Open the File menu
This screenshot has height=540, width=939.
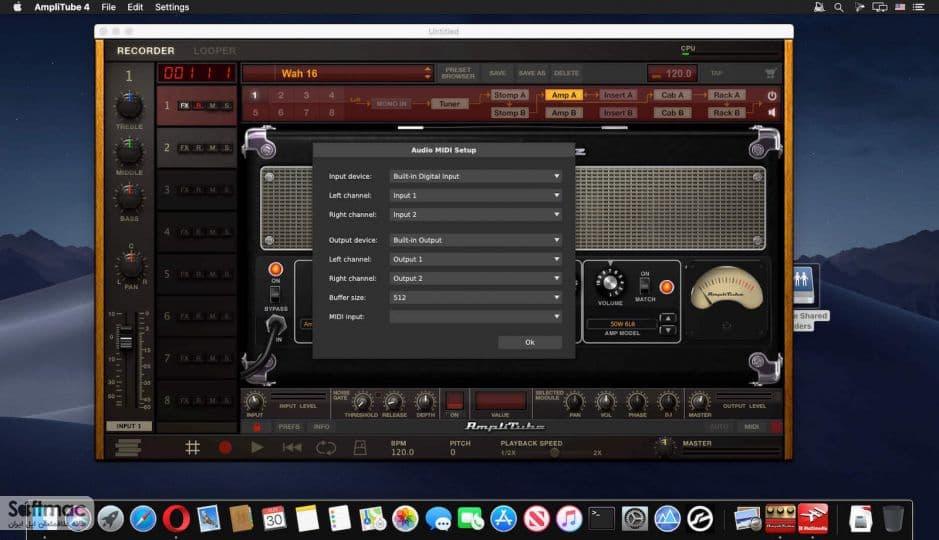[108, 7]
